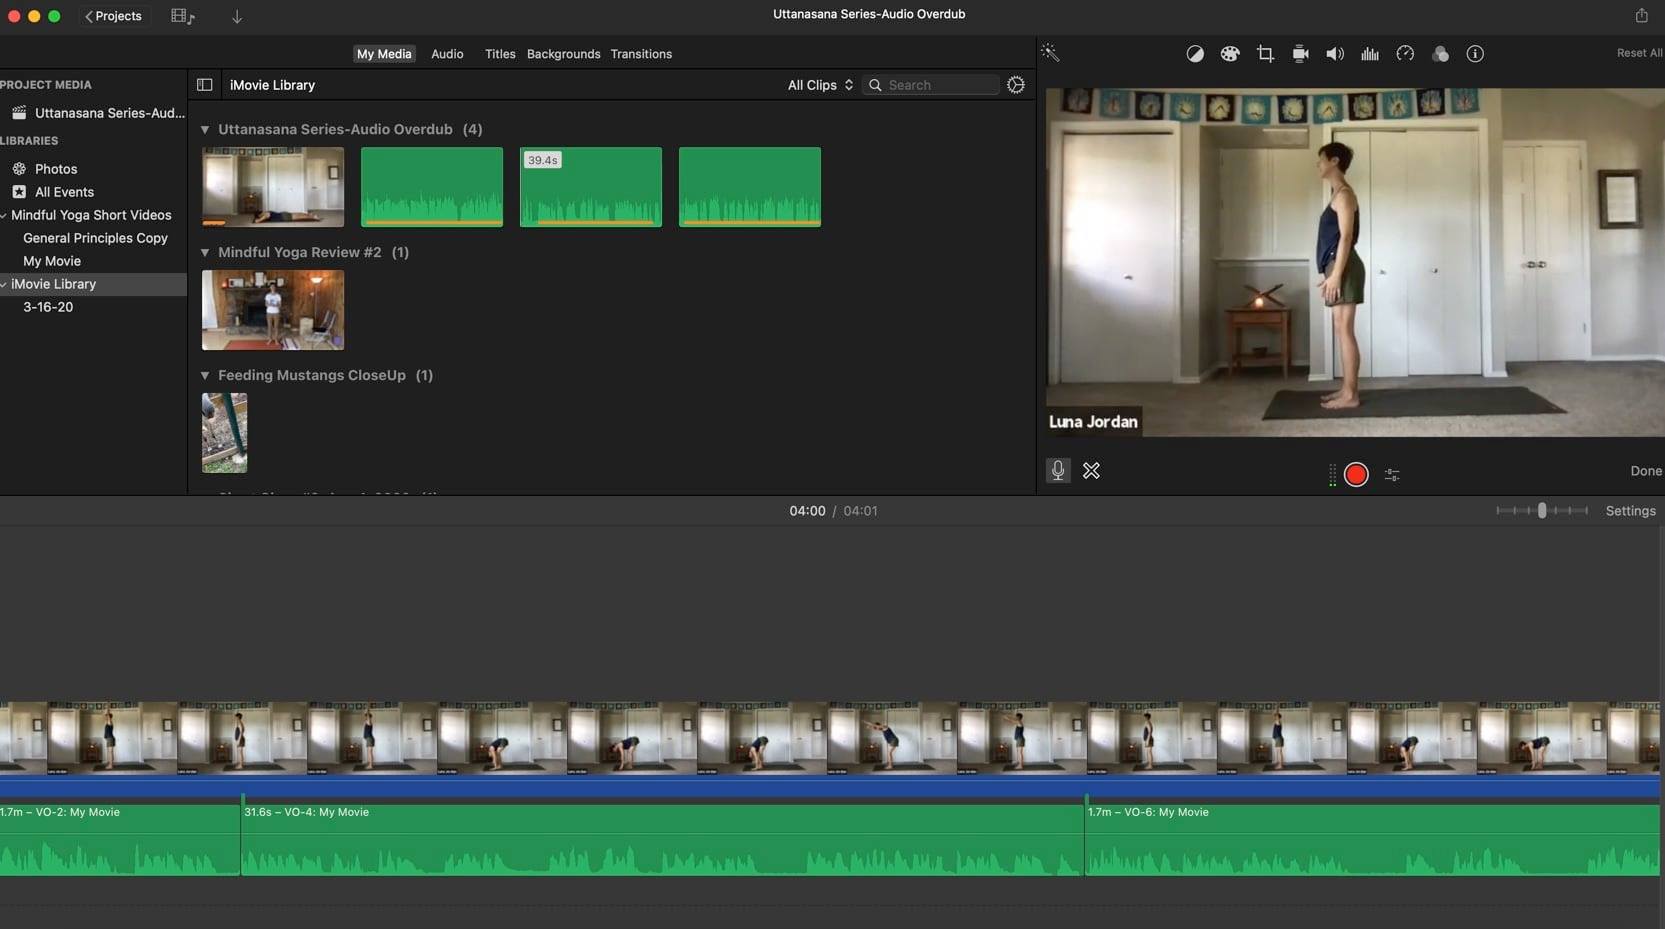Click the auto-enhance magic wand icon
This screenshot has width=1665, height=929.
(x=1050, y=53)
